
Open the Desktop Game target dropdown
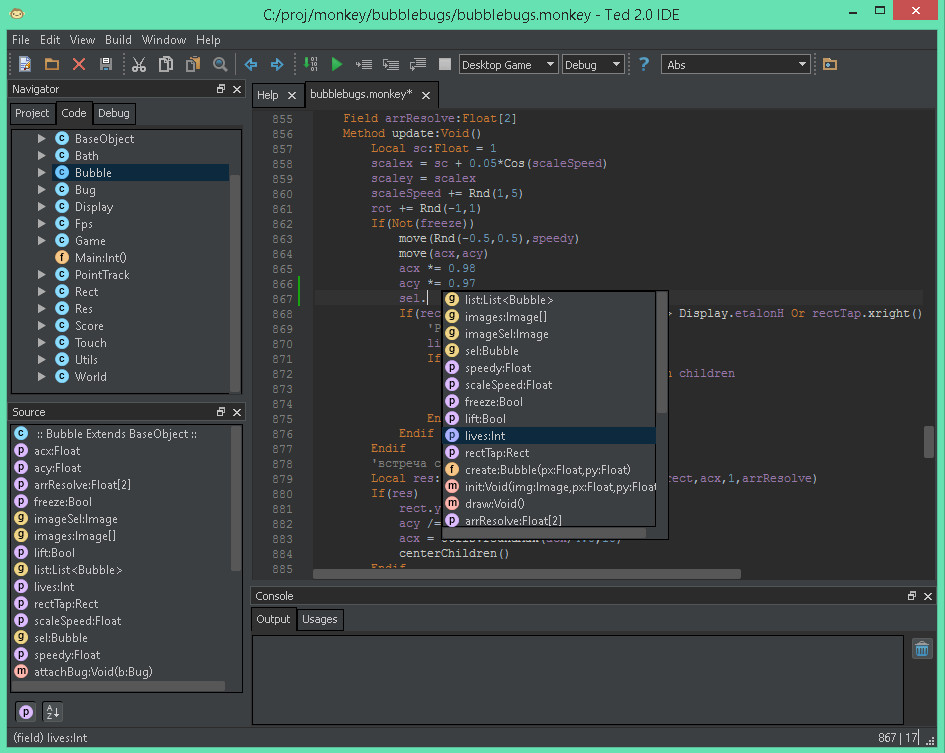(x=508, y=65)
